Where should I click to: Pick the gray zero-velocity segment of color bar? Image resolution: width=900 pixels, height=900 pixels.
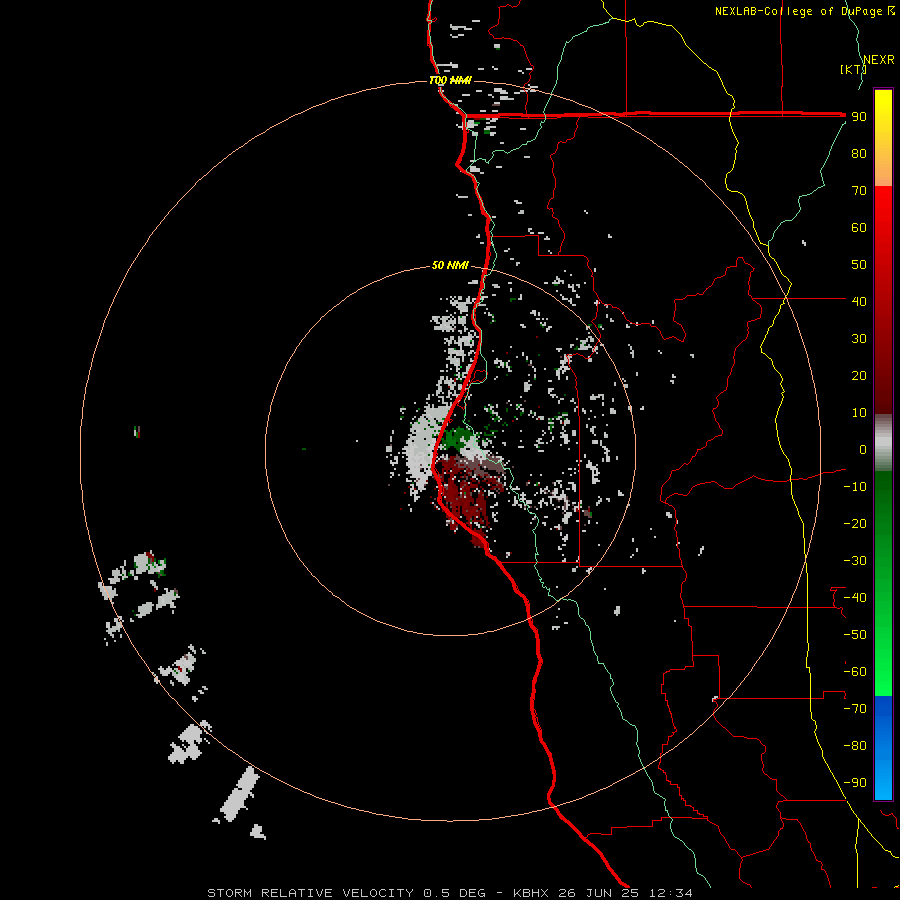click(x=883, y=443)
